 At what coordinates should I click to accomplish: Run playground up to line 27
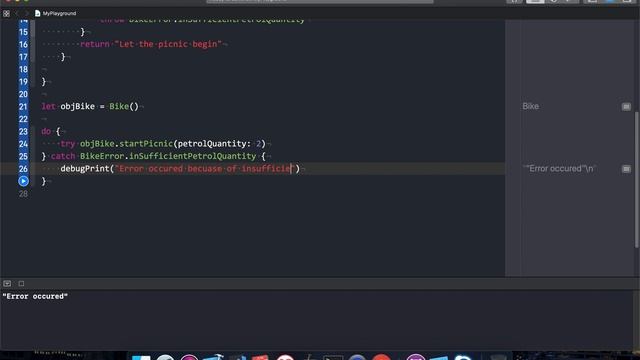click(23, 181)
